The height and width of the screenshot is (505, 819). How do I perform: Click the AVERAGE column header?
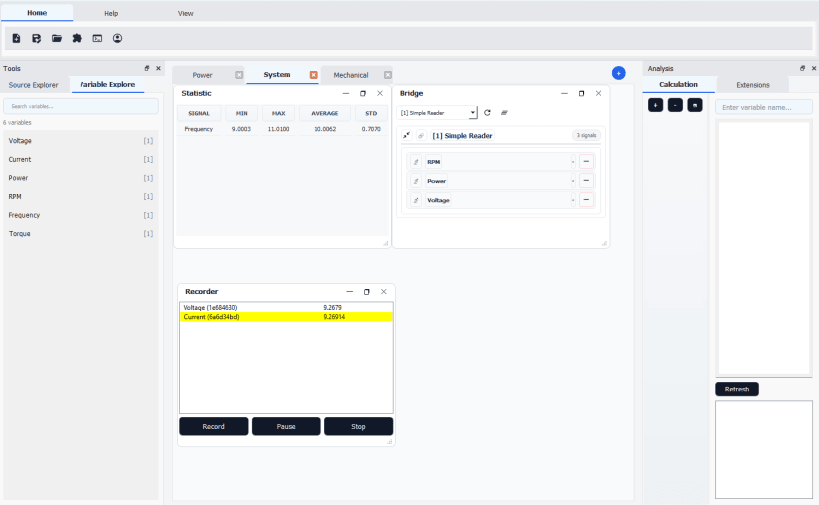pyautogui.click(x=325, y=113)
